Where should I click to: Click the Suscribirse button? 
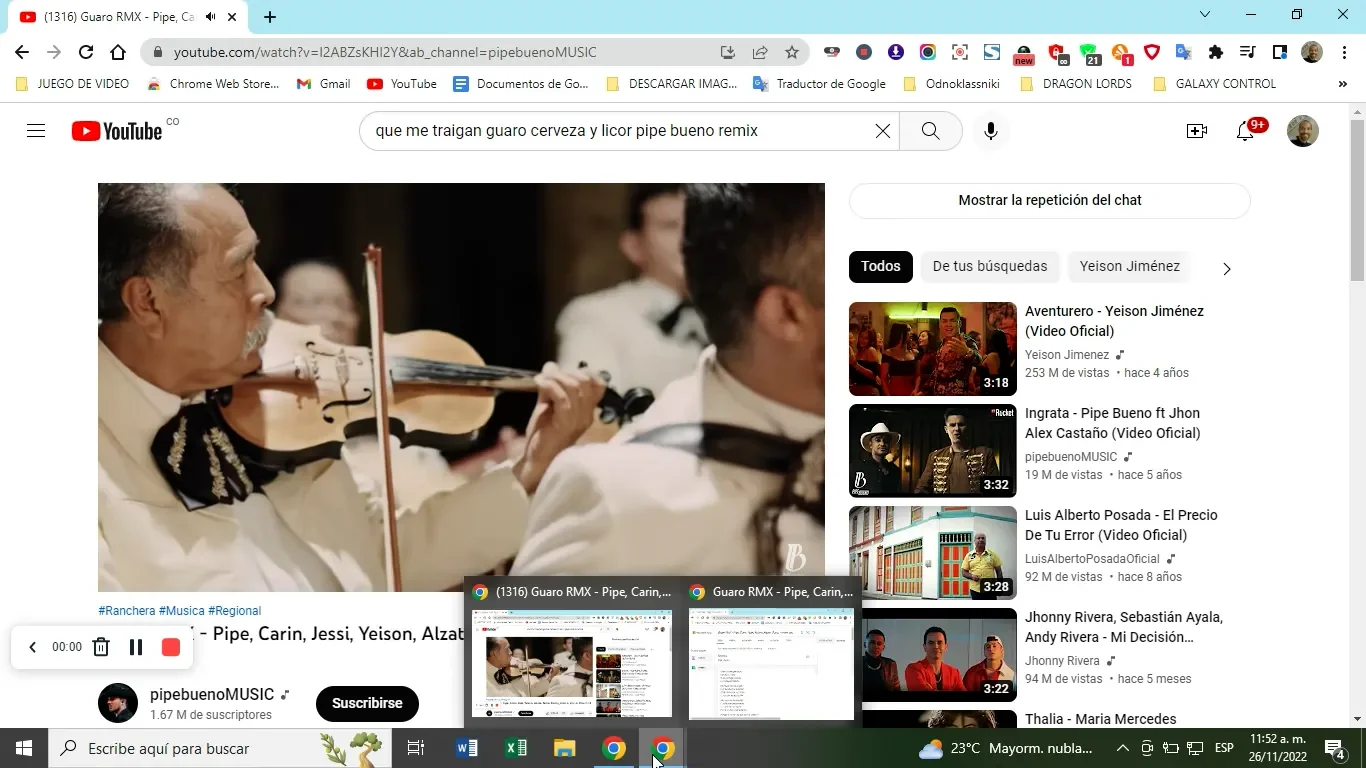coord(367,703)
